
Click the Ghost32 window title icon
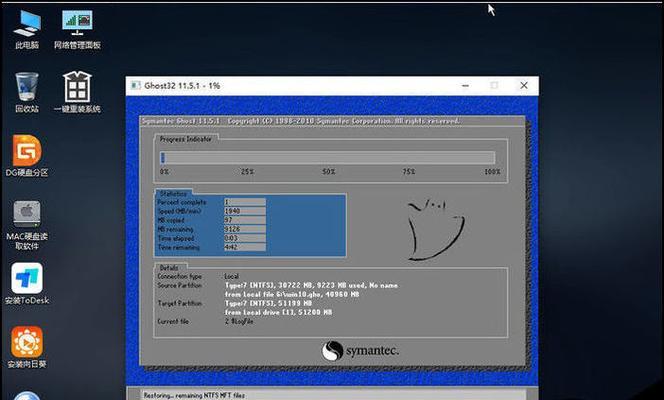[x=136, y=86]
